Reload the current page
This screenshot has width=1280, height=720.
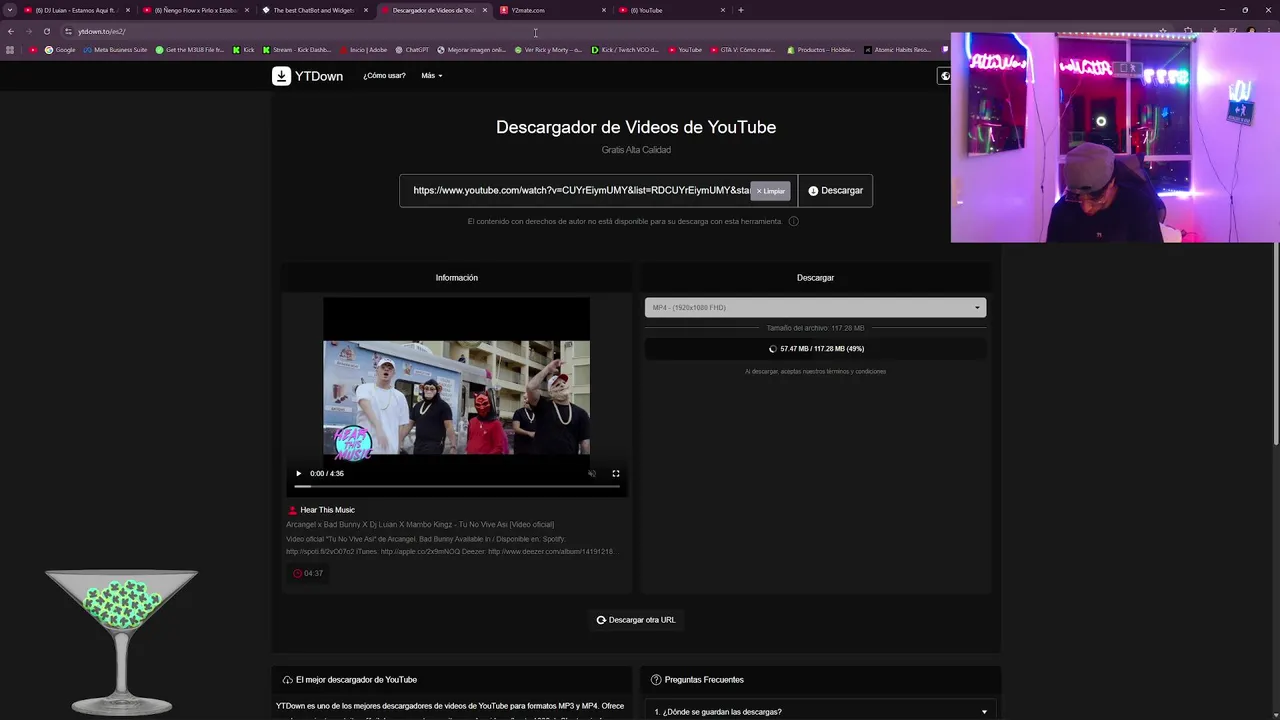(46, 31)
